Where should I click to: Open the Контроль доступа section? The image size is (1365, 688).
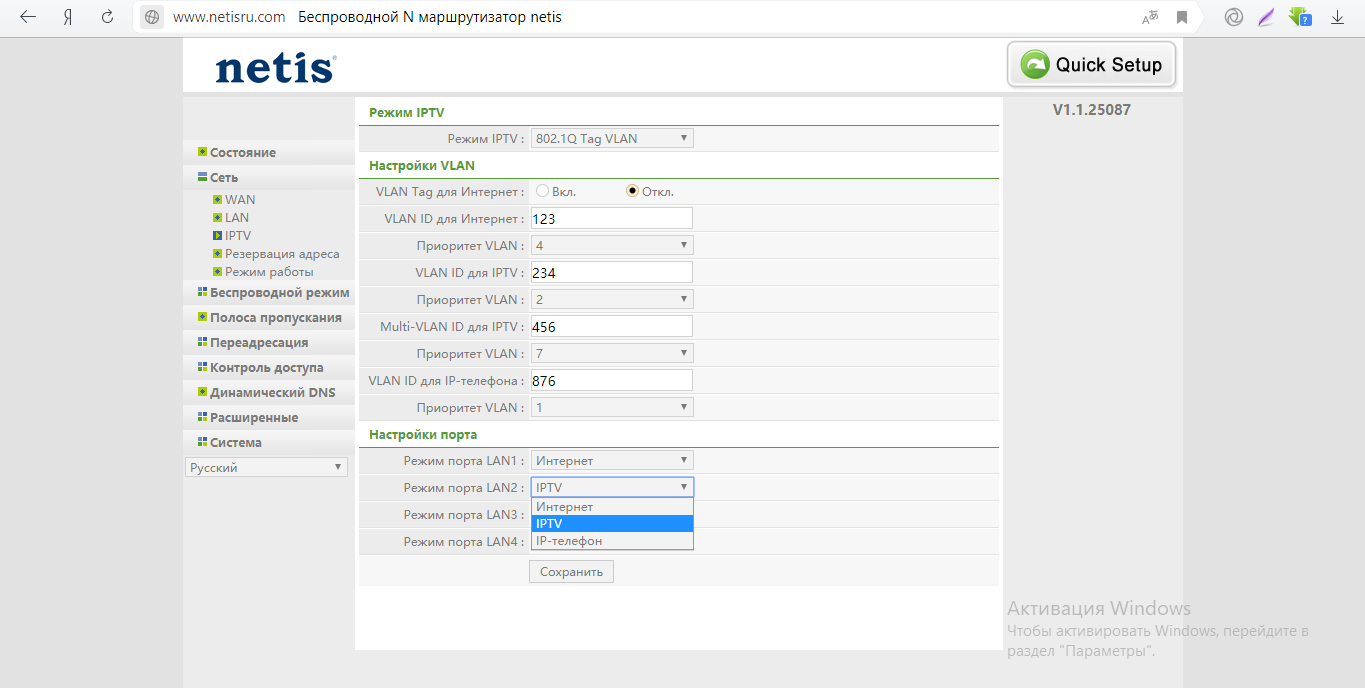point(269,367)
